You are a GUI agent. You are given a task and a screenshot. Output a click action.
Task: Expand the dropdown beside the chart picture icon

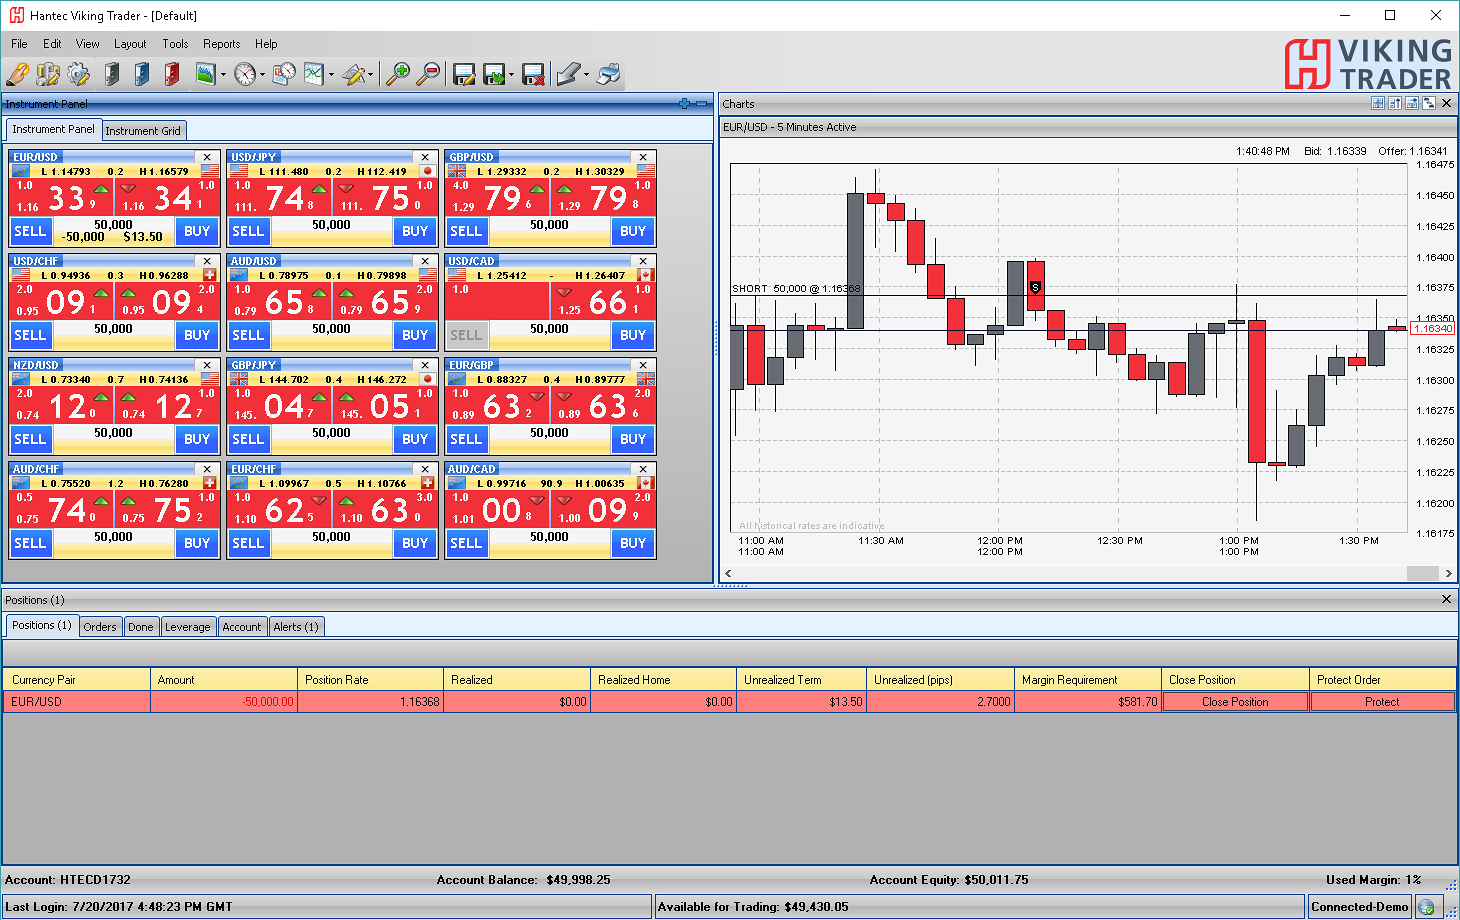point(224,75)
